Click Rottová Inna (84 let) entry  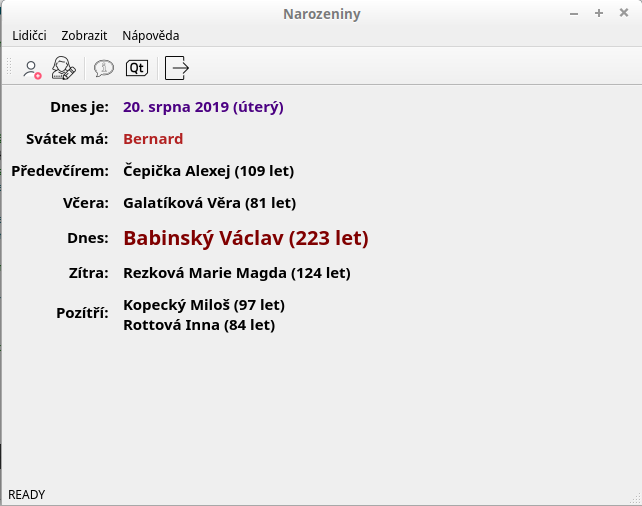[x=199, y=325]
